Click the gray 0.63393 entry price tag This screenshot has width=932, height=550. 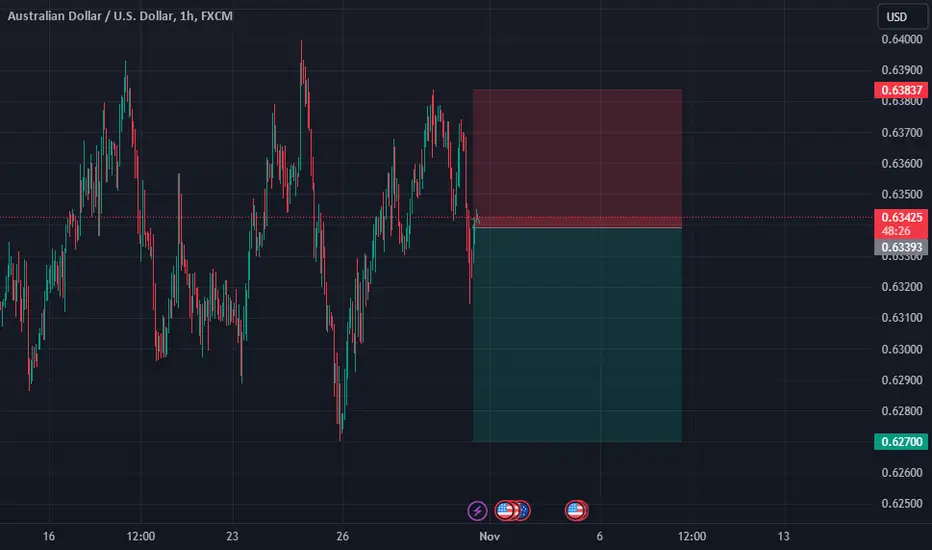(901, 247)
